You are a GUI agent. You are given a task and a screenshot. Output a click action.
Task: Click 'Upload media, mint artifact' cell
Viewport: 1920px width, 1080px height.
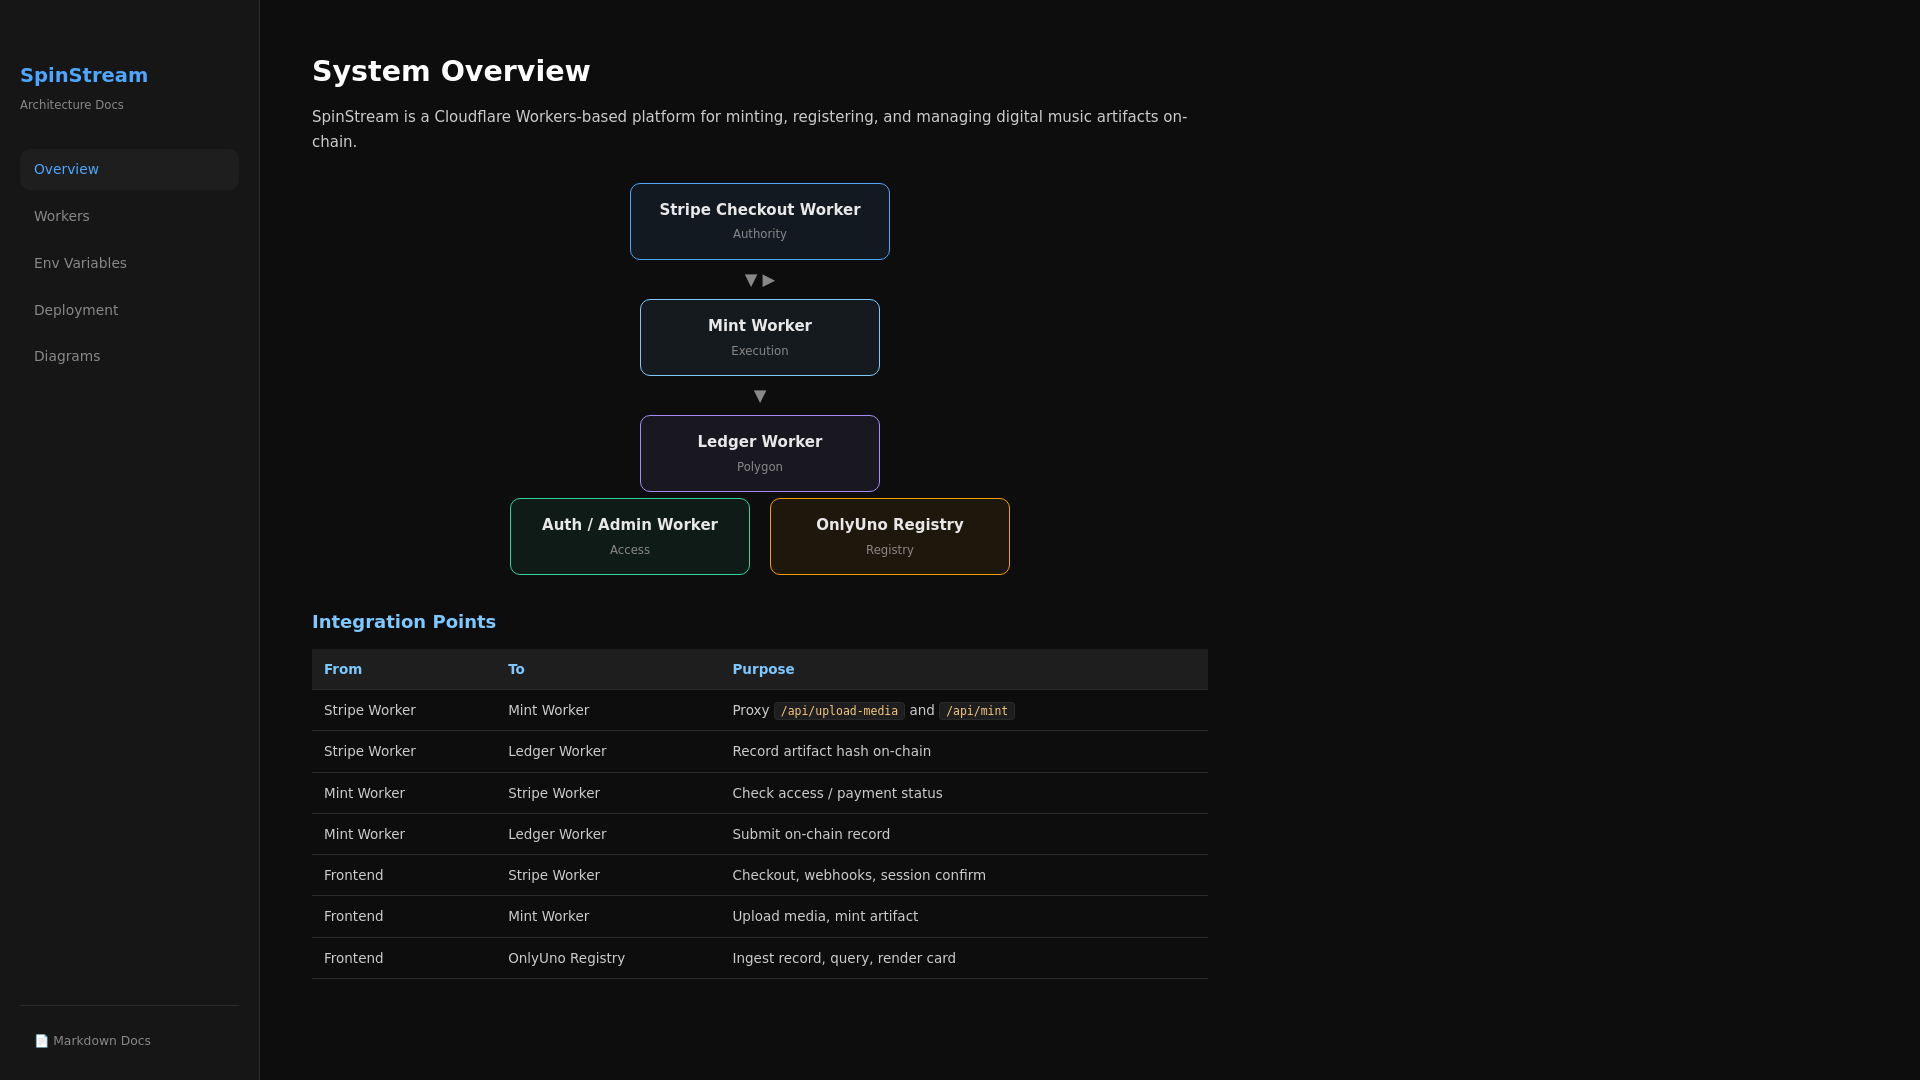[964, 916]
